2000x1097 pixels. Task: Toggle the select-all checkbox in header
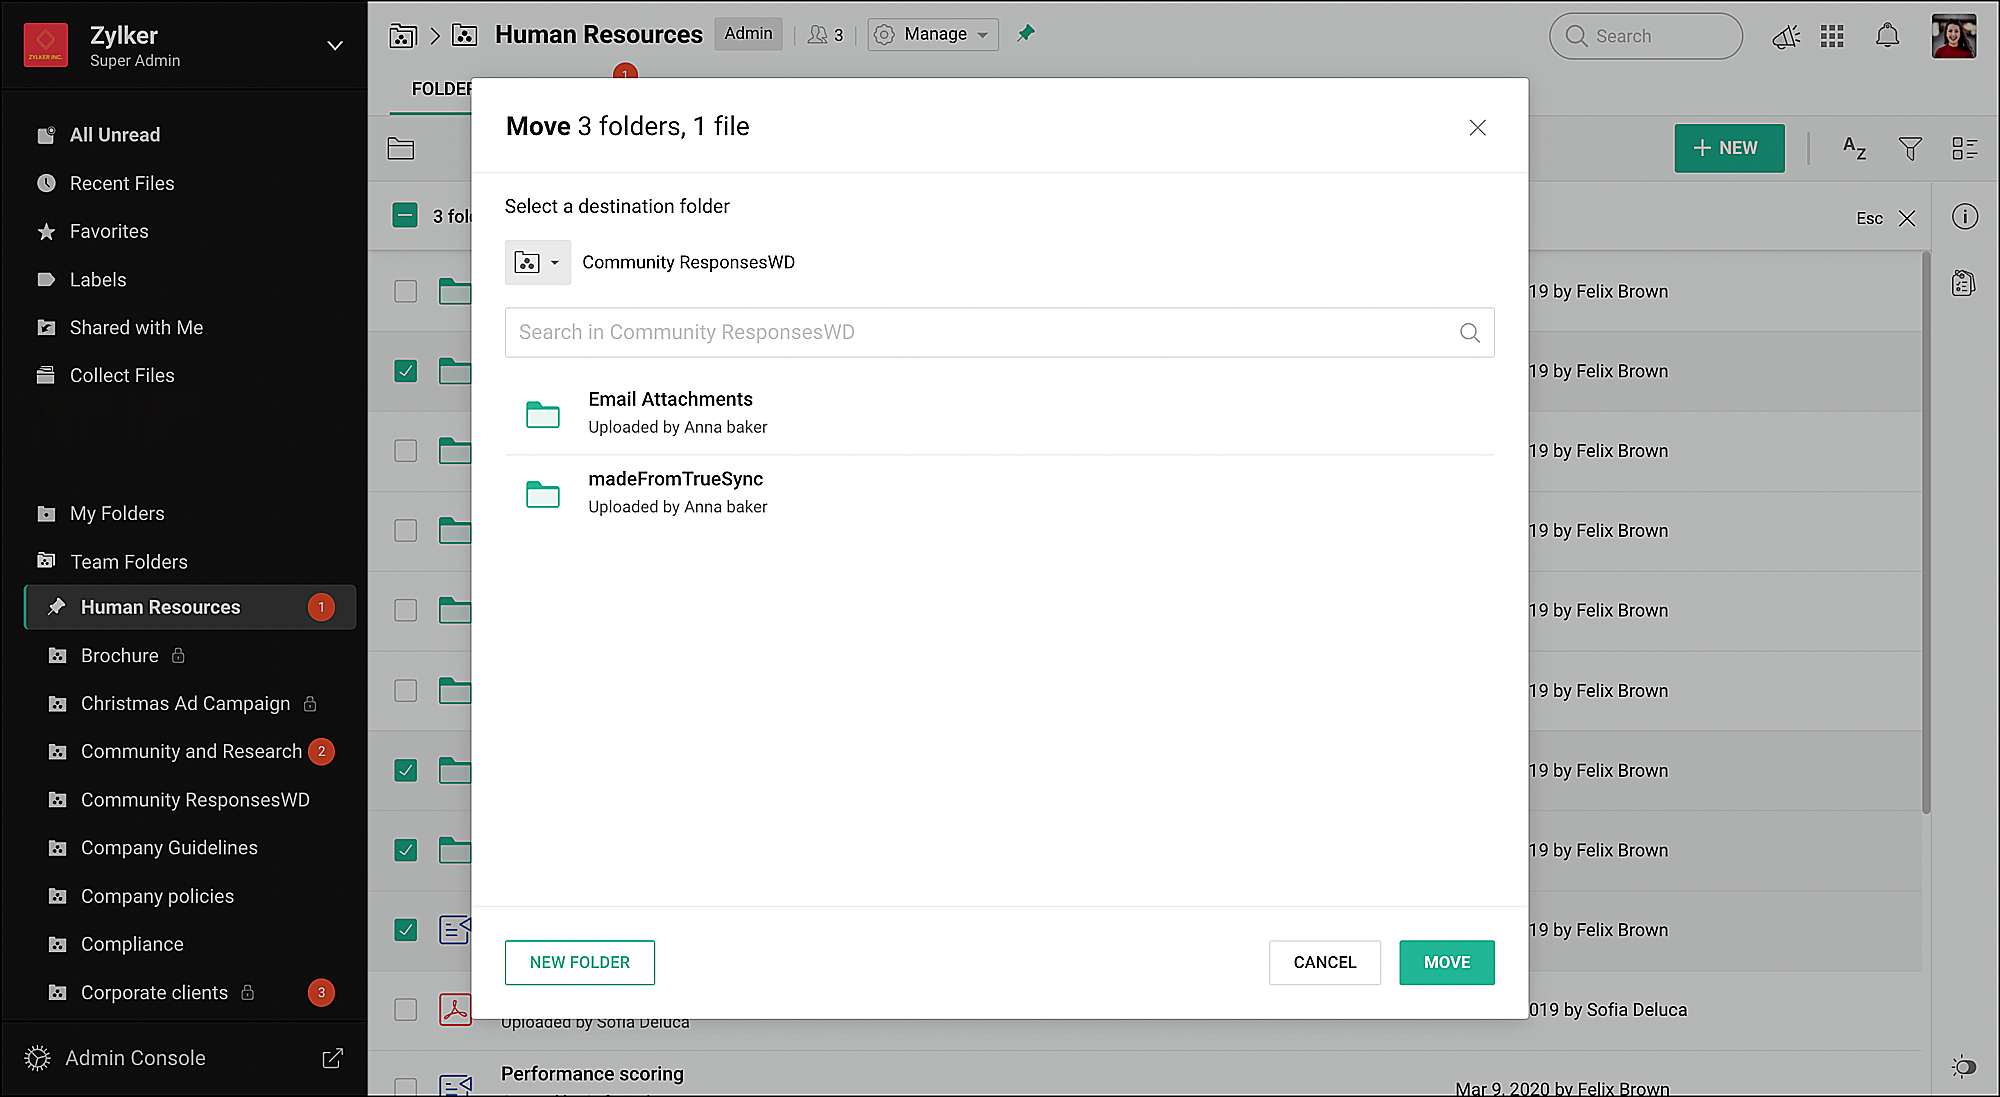click(x=405, y=216)
